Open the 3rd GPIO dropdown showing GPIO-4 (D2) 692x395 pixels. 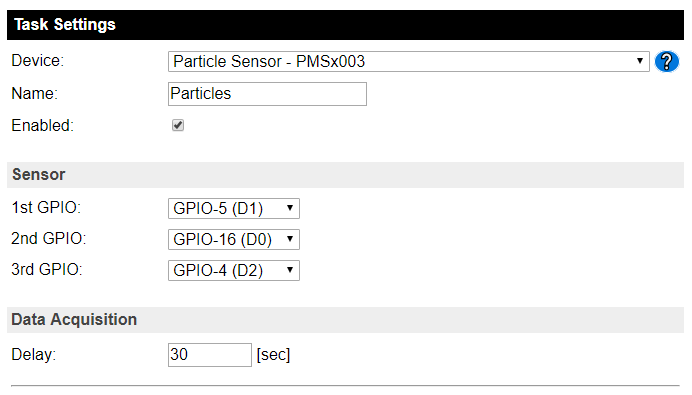point(233,270)
